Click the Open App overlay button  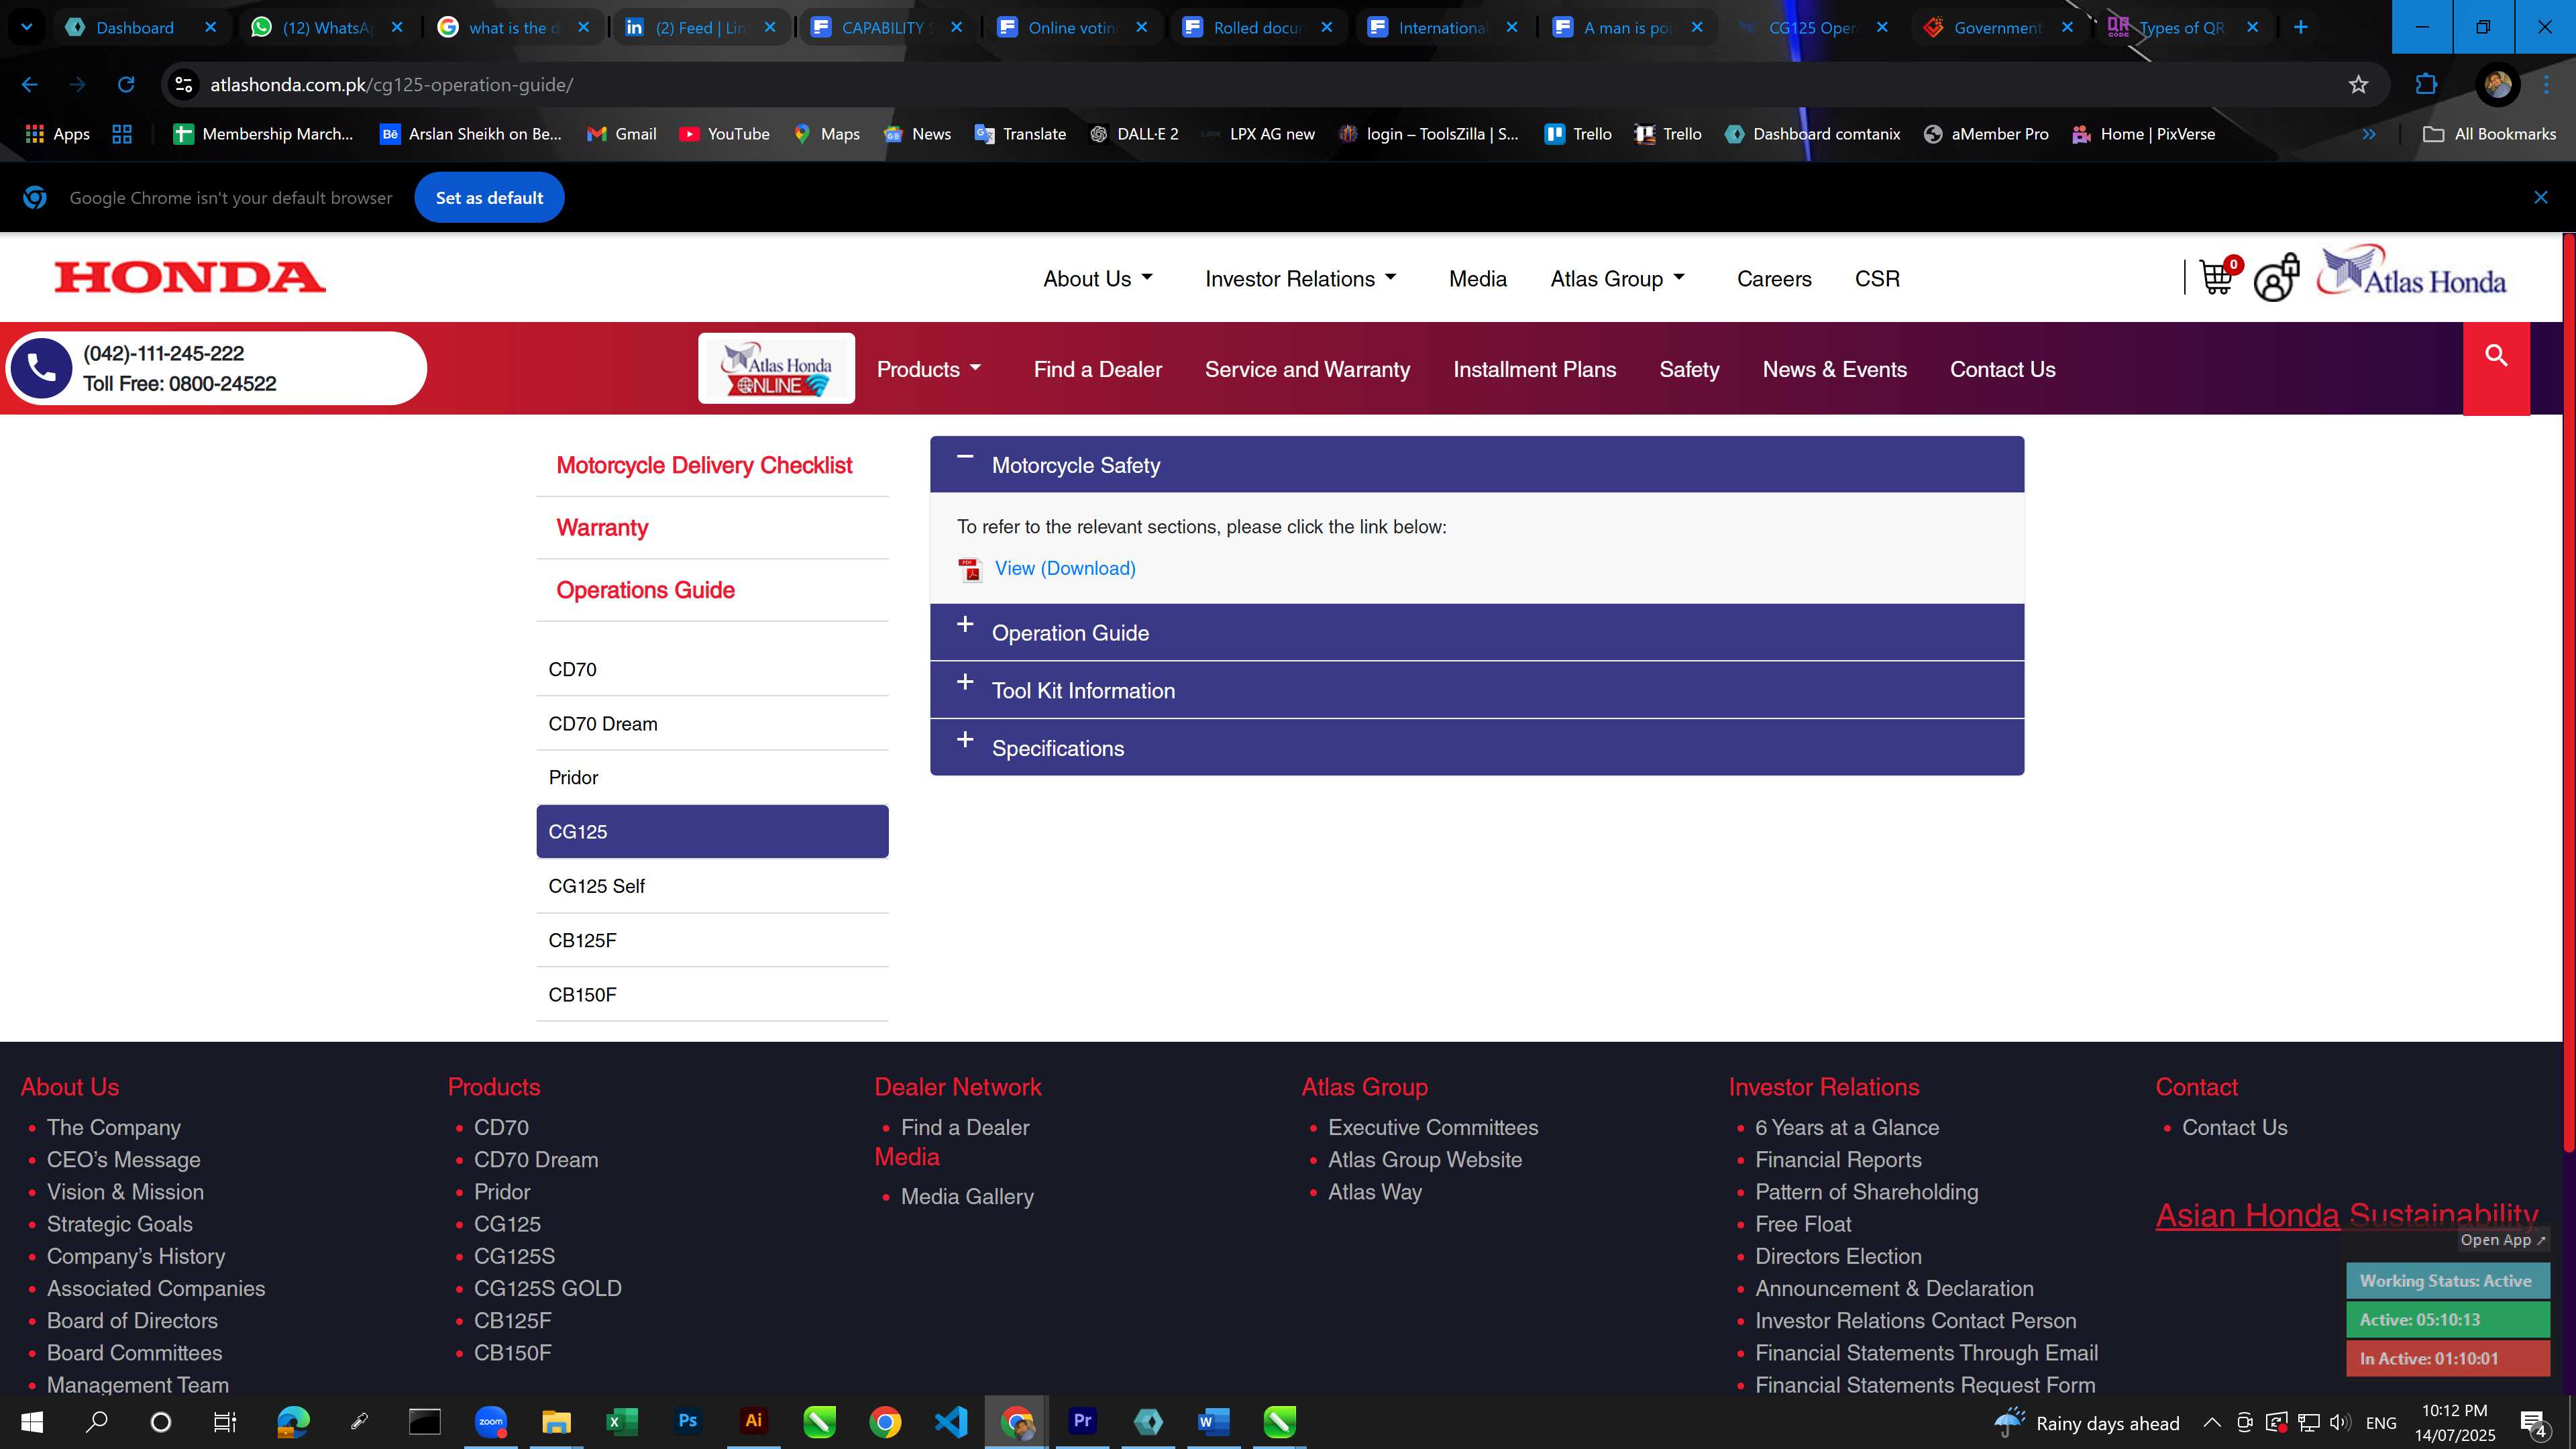pyautogui.click(x=2503, y=1239)
